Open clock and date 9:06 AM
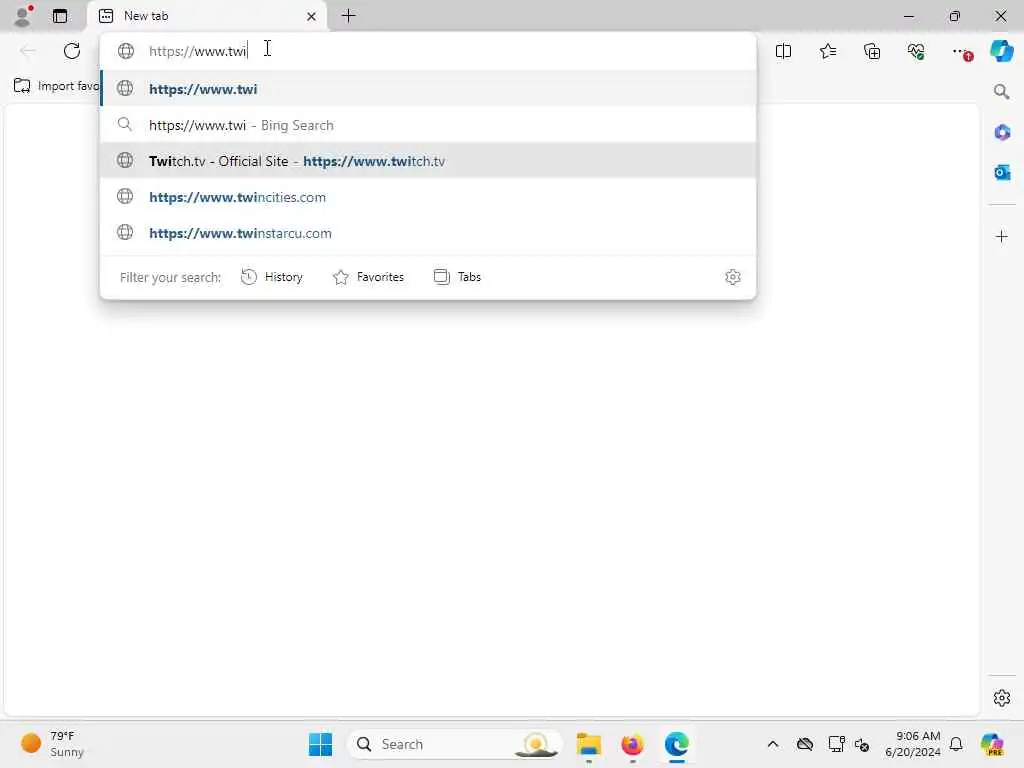The height and width of the screenshot is (768, 1024). click(913, 744)
